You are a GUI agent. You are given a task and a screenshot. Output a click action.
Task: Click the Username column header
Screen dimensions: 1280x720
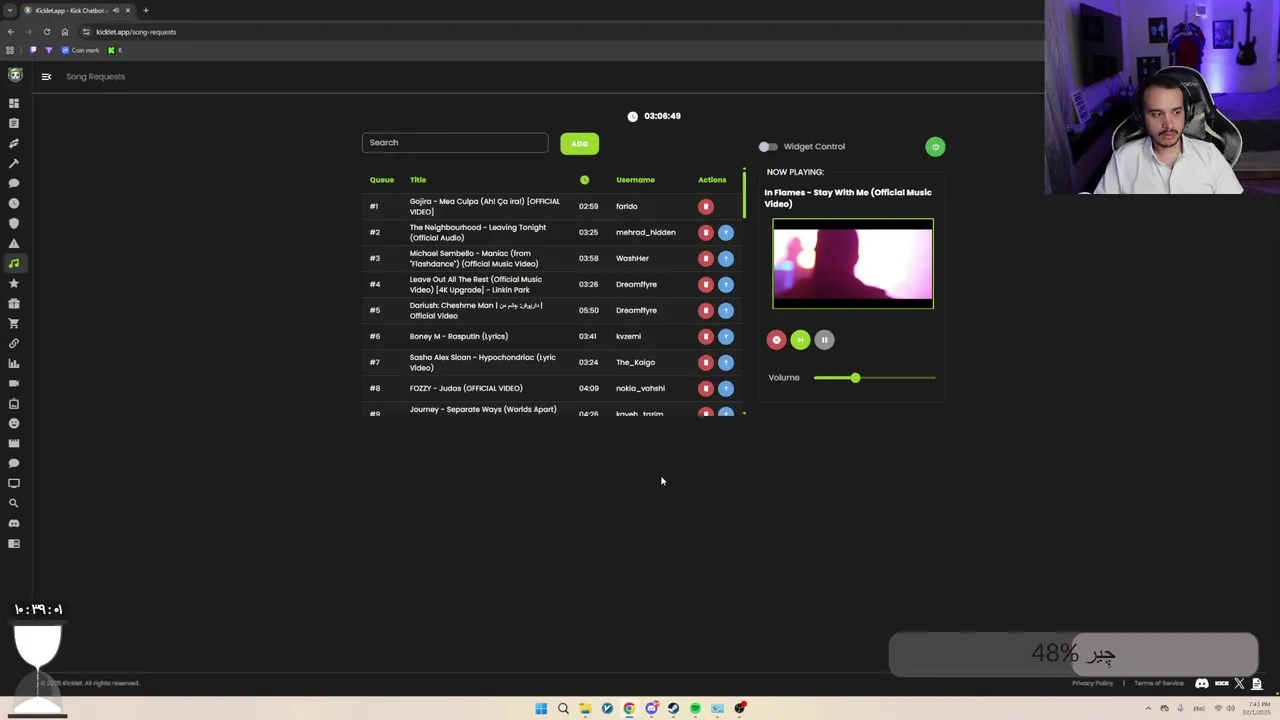(x=635, y=180)
